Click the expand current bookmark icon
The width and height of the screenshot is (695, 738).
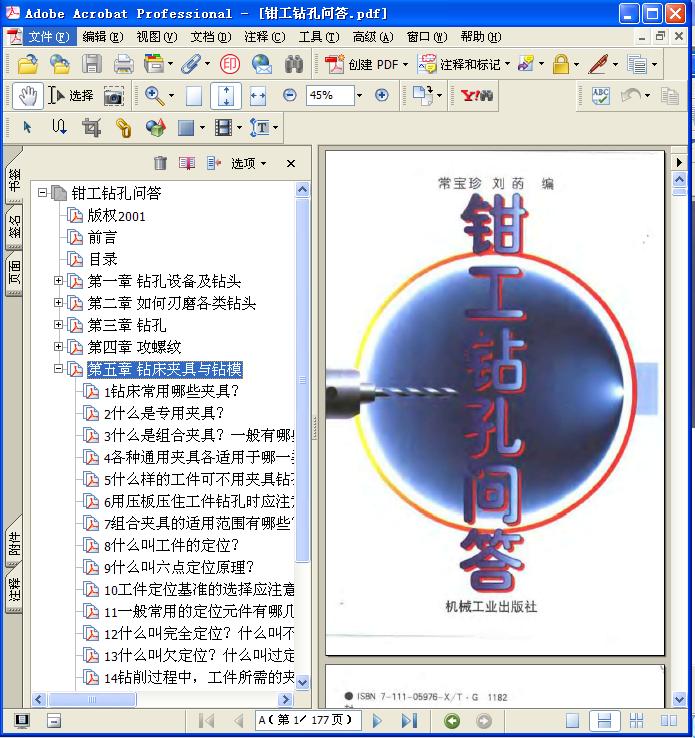pyautogui.click(x=214, y=163)
